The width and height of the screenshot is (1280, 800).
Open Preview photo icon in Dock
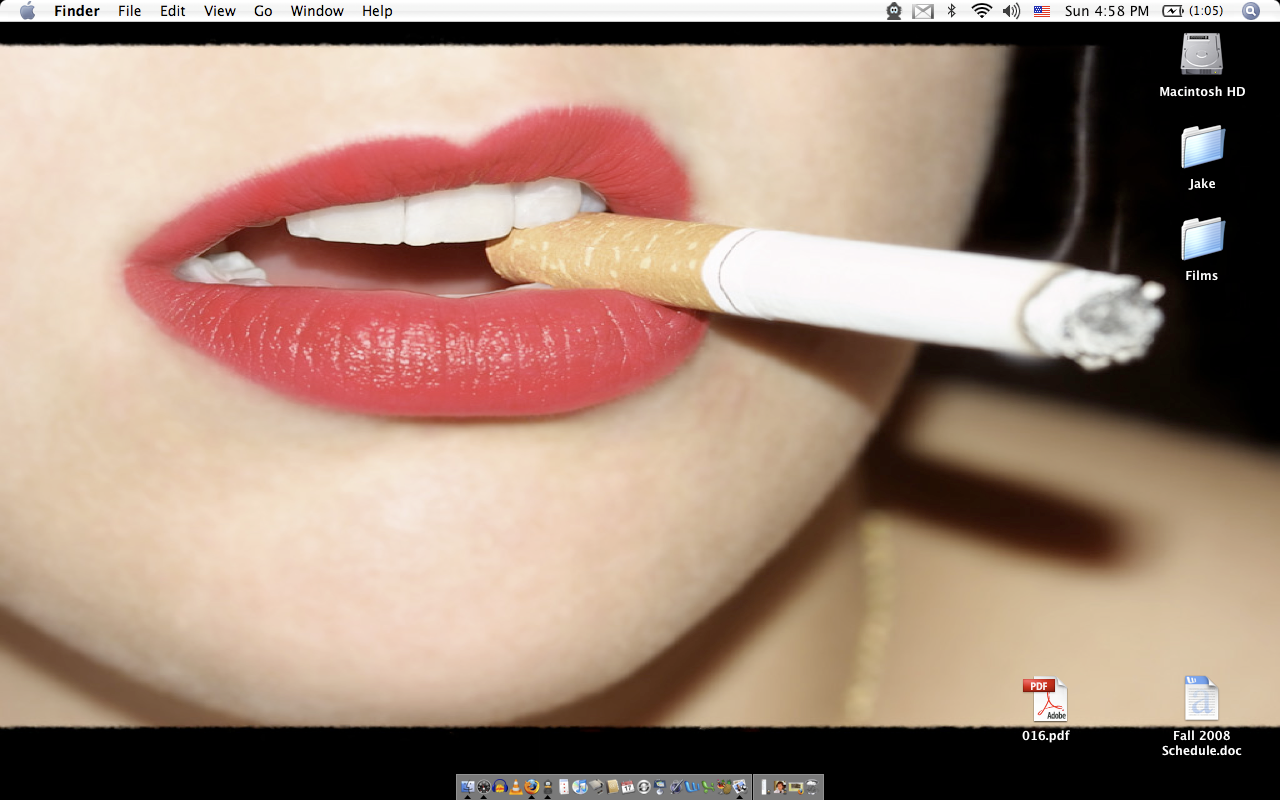point(740,787)
